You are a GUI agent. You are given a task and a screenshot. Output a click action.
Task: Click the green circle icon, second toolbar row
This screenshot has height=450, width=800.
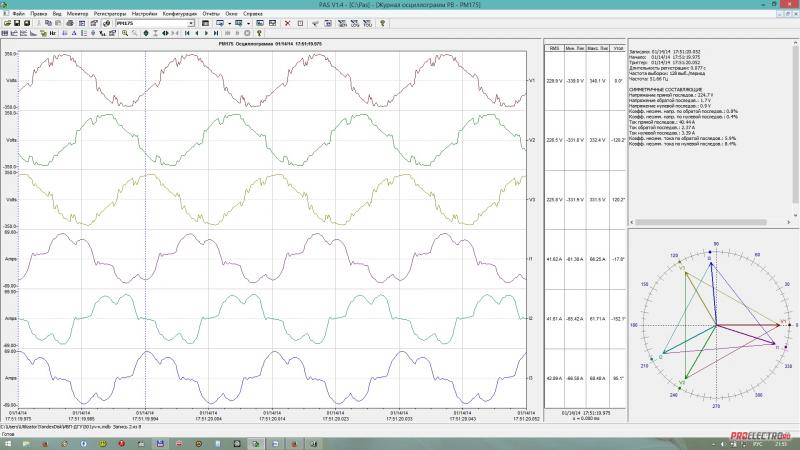pyautogui.click(x=146, y=33)
